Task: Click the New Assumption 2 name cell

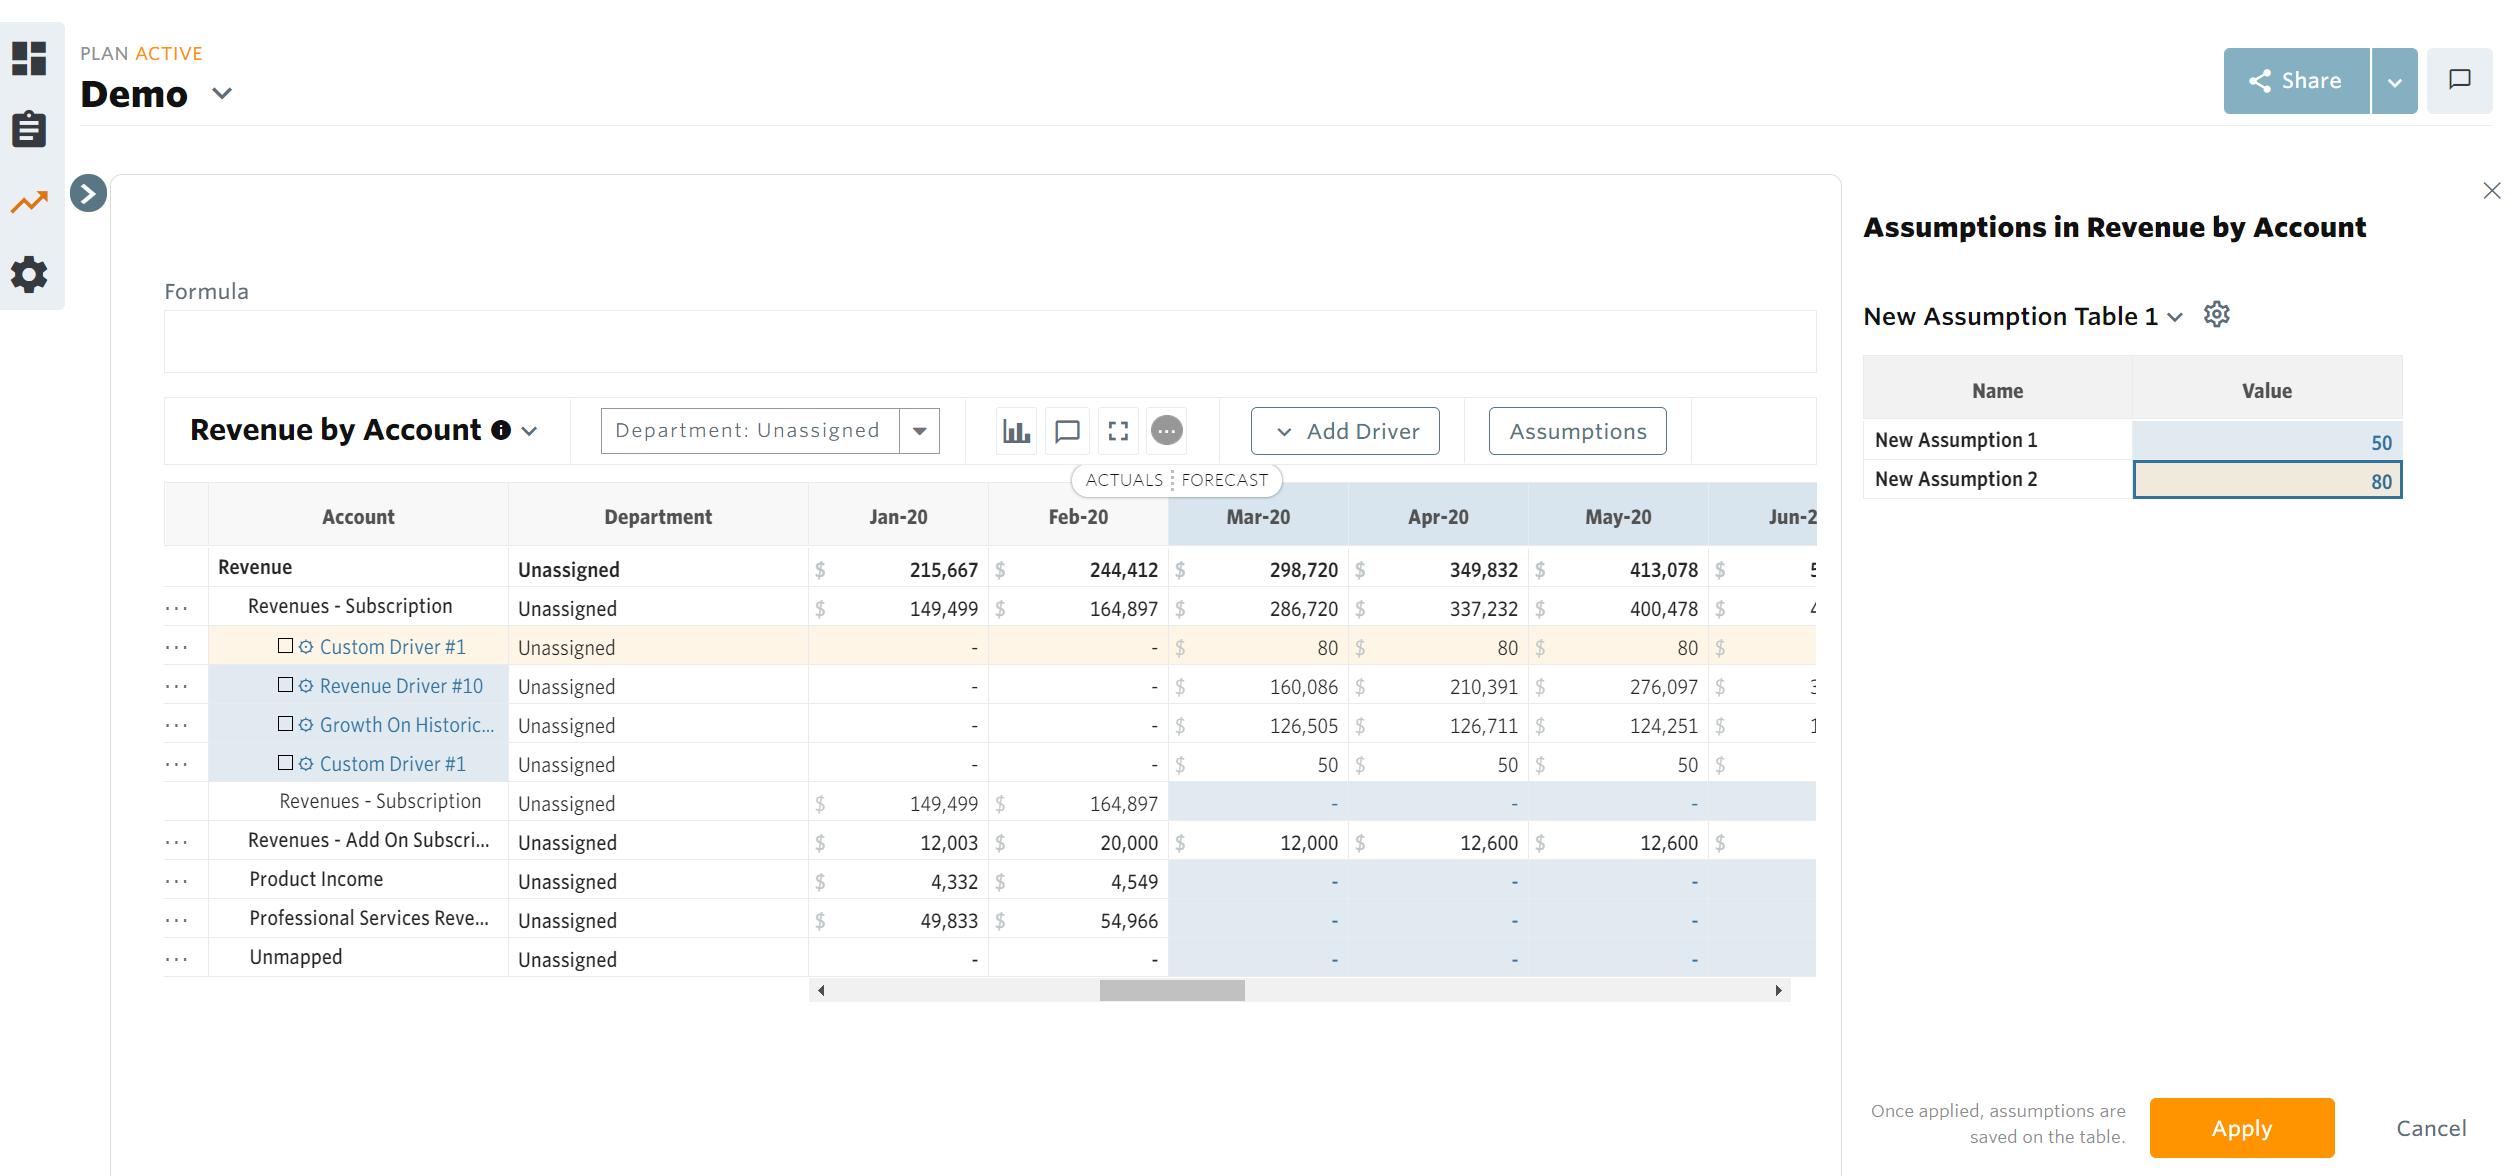Action: (1997, 479)
